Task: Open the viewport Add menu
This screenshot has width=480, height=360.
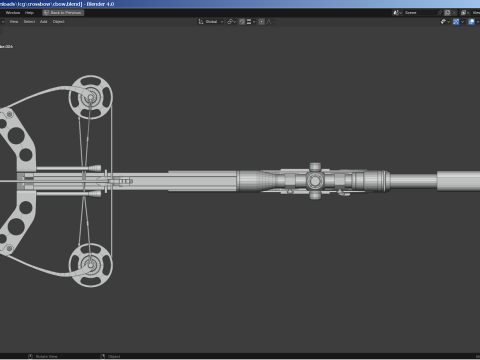Action: (44, 22)
